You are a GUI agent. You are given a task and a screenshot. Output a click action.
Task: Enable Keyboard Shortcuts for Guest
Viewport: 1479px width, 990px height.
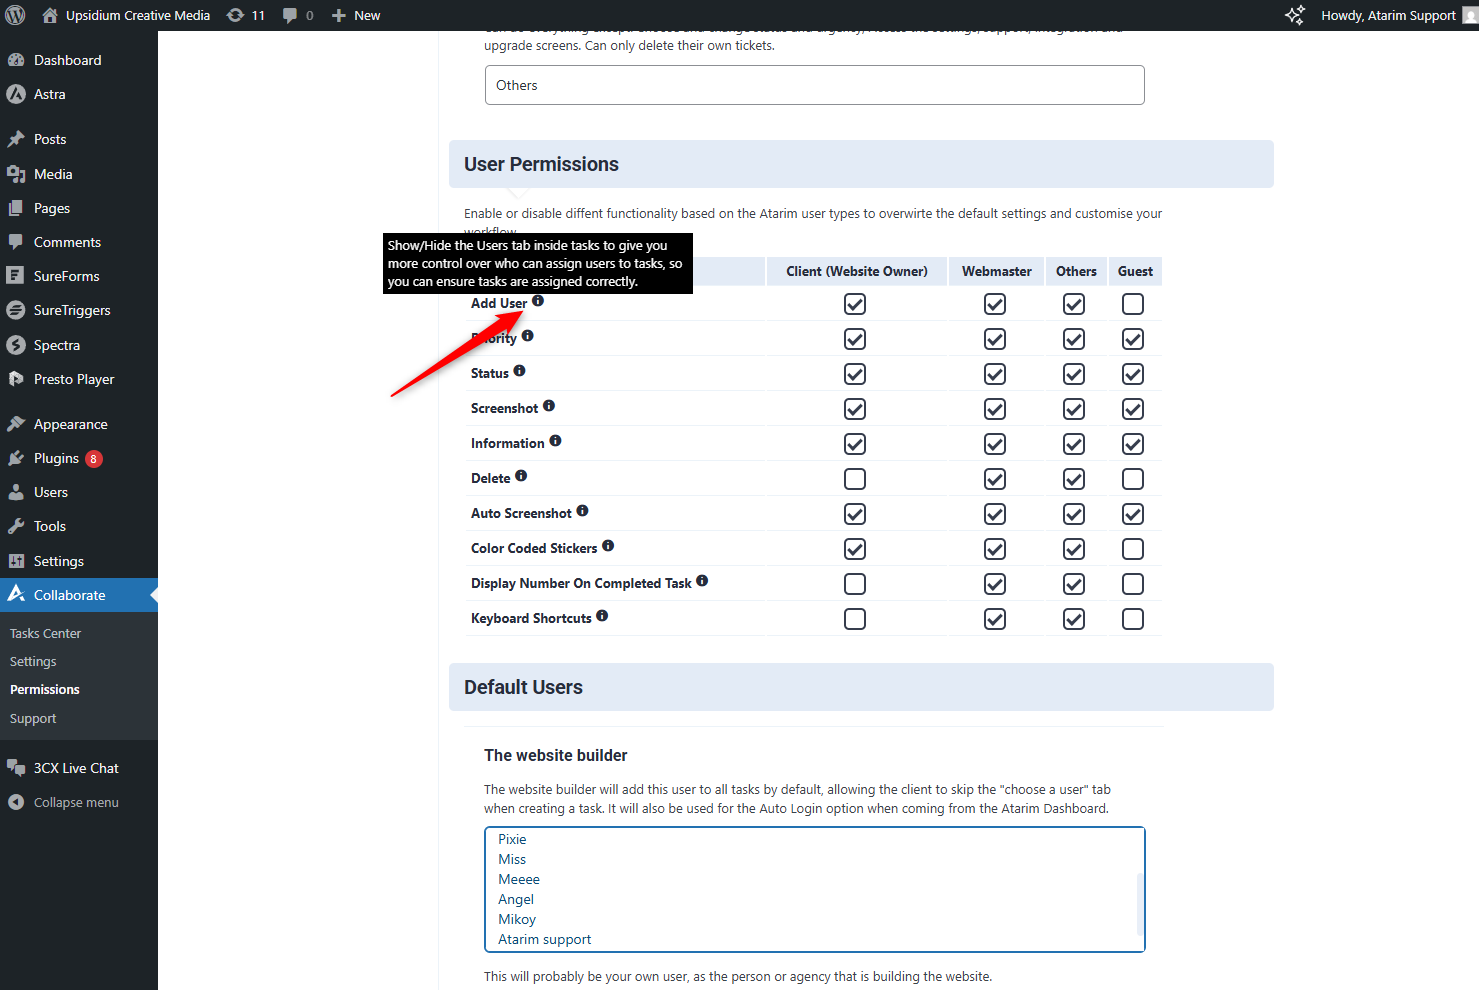pos(1133,619)
